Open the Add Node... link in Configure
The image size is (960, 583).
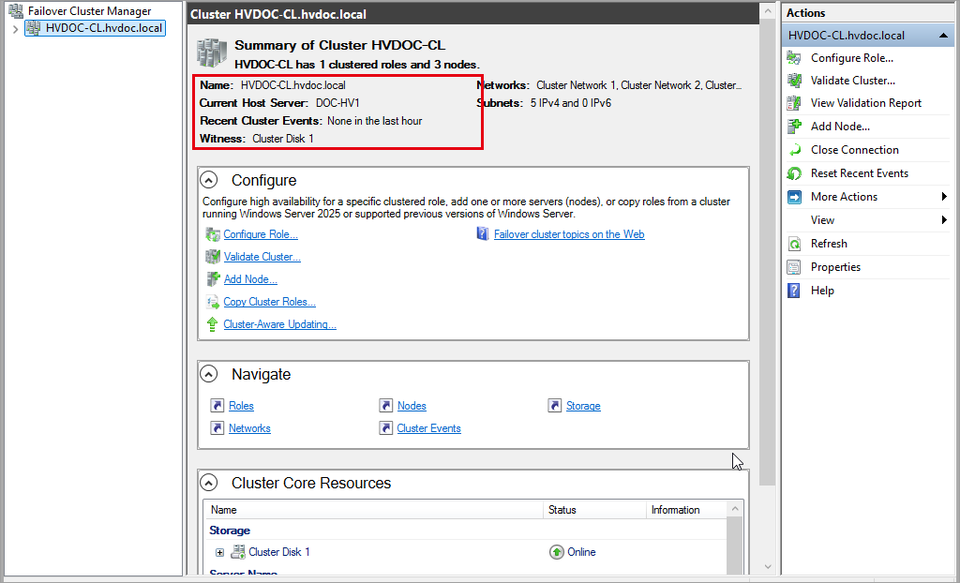coord(250,279)
